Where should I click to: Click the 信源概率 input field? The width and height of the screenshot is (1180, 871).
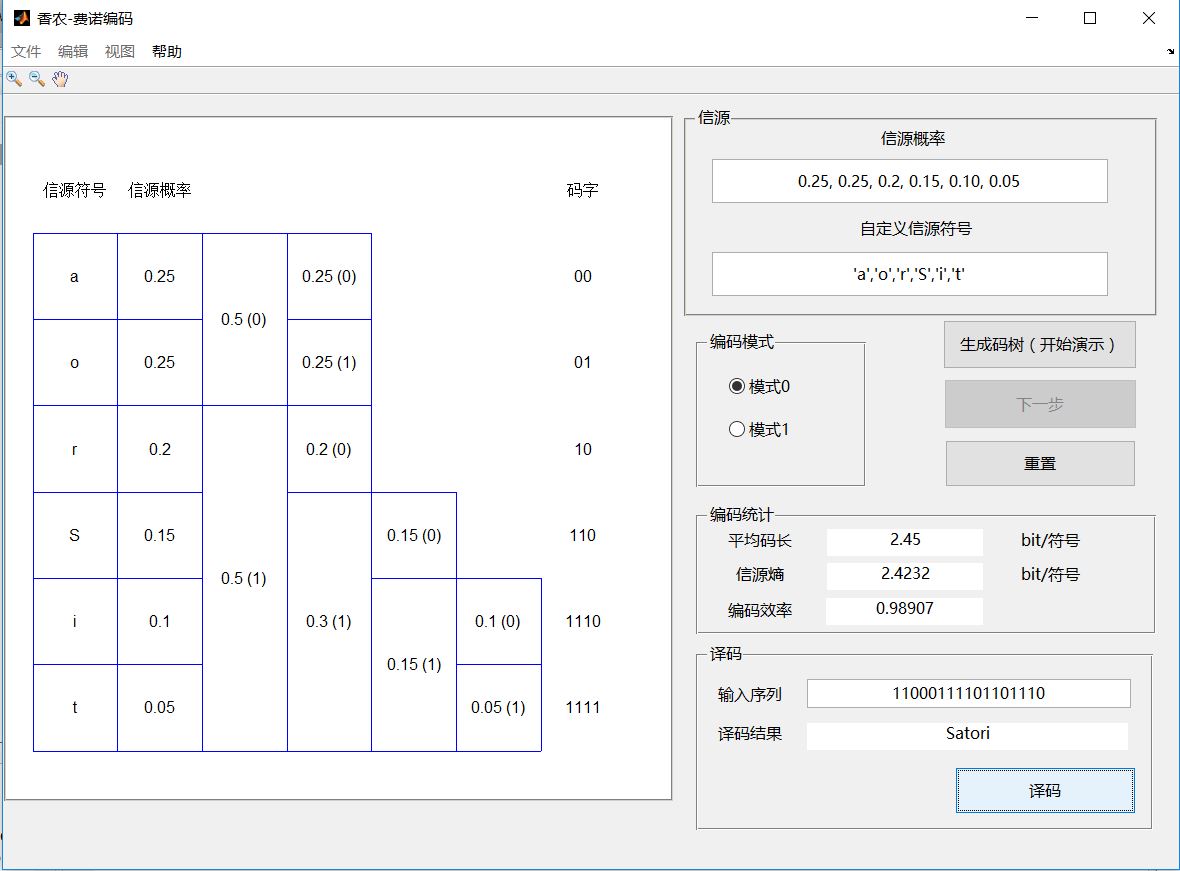click(x=909, y=181)
